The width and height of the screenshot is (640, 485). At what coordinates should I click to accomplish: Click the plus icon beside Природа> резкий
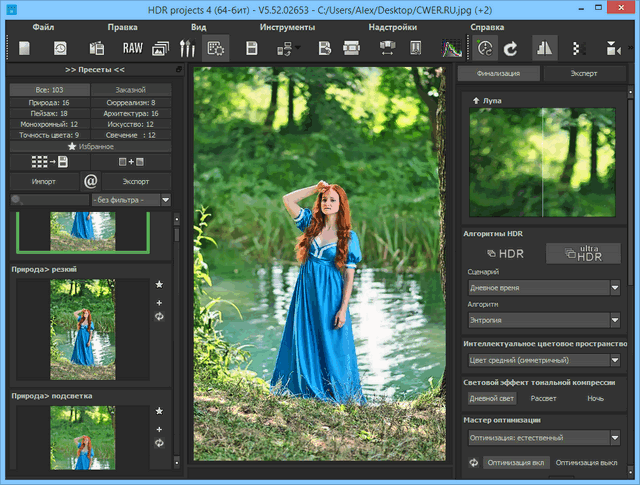159,303
